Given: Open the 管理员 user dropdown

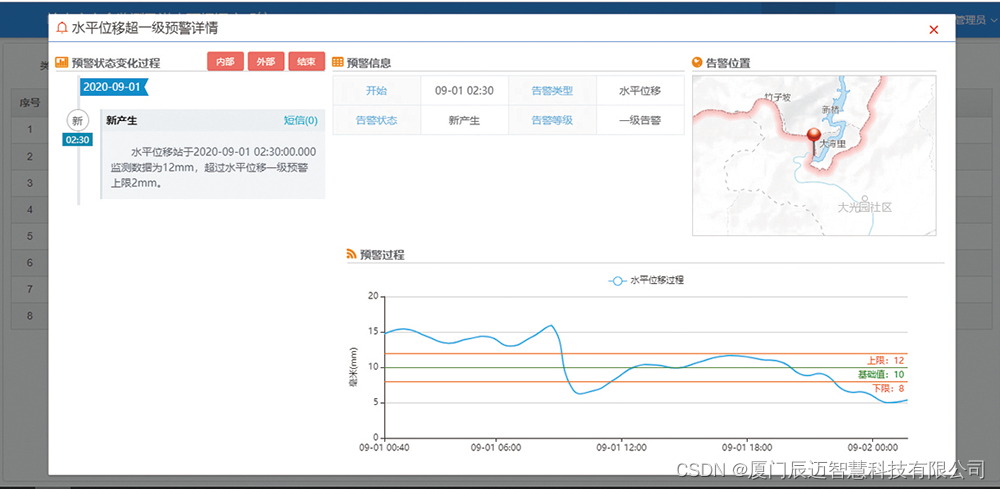Looking at the screenshot, I should tap(975, 20).
